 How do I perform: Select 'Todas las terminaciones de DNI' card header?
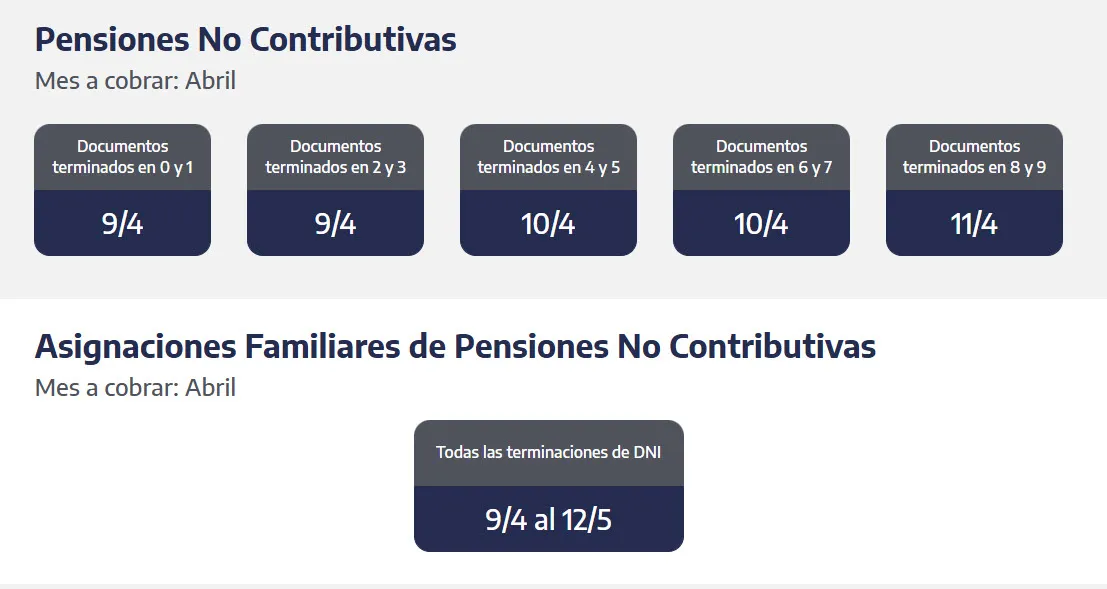pyautogui.click(x=548, y=453)
